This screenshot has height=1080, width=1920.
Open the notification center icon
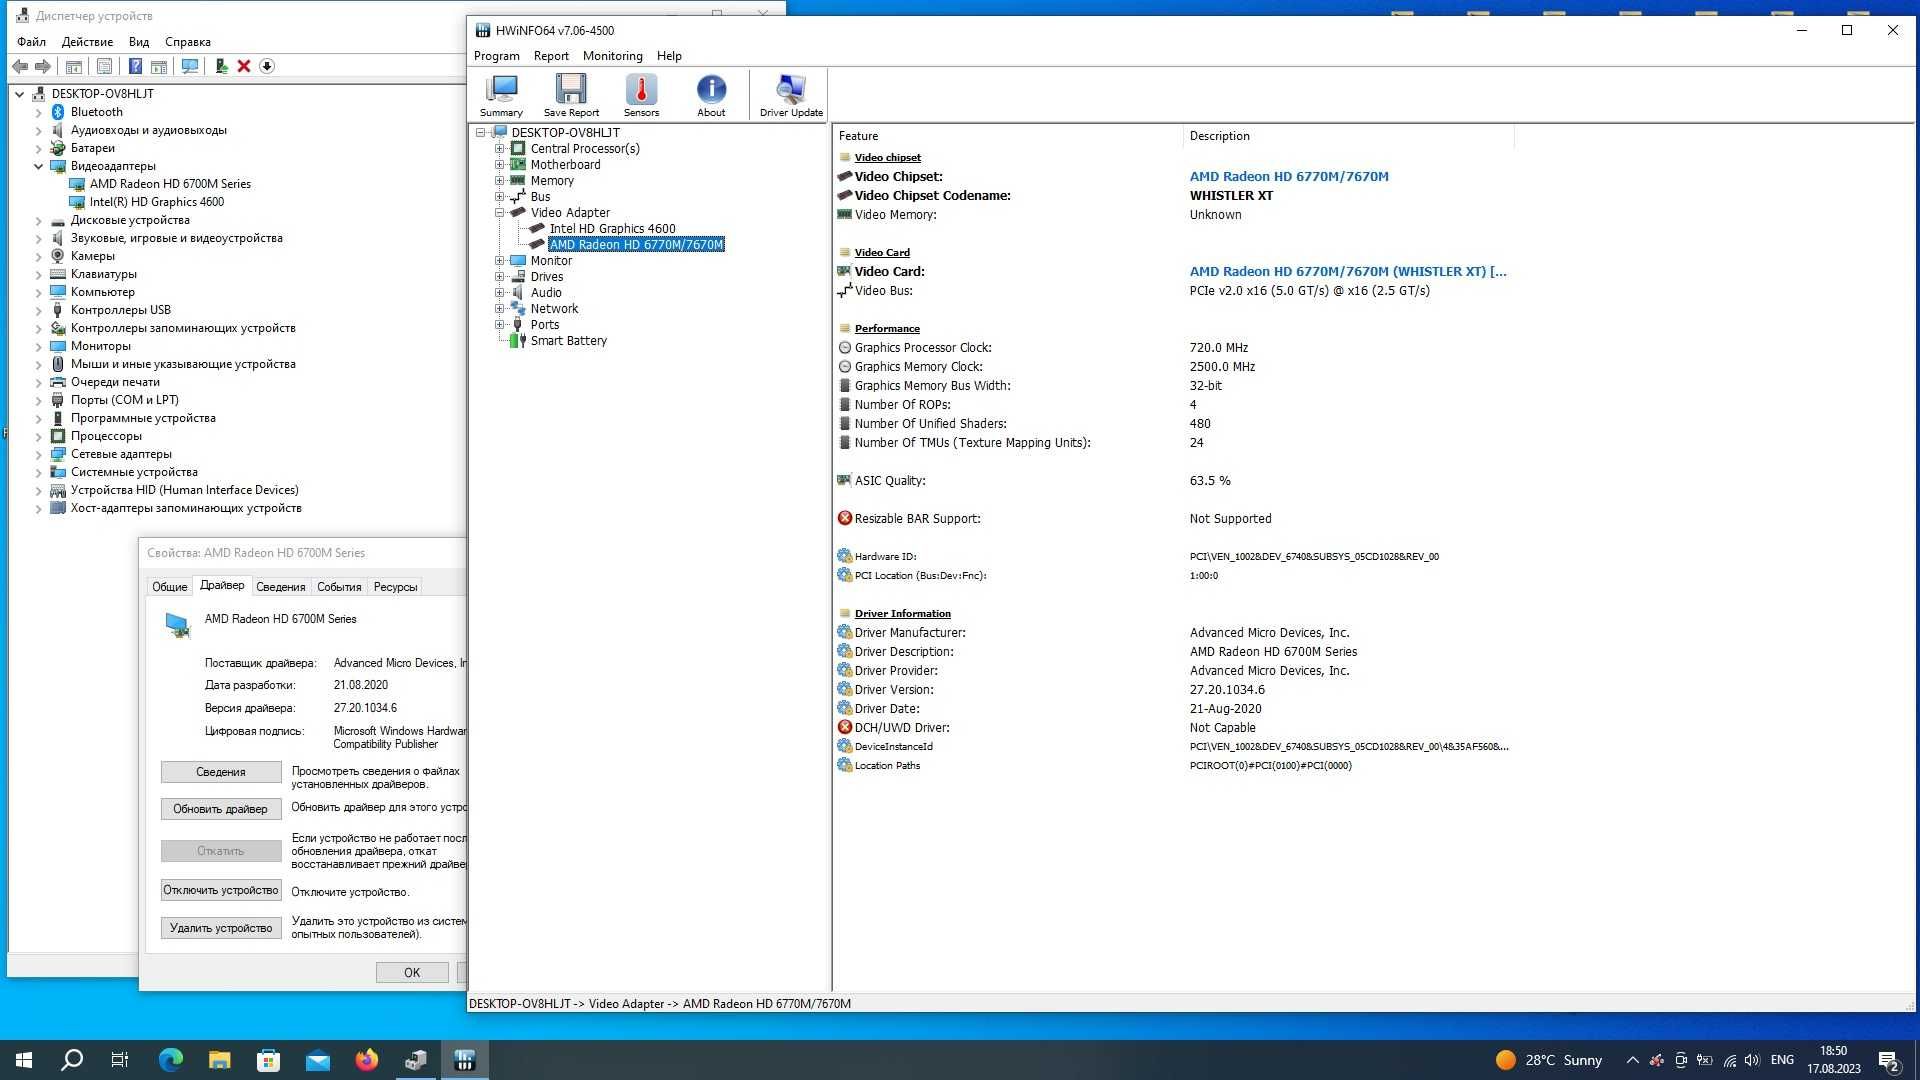[x=1888, y=1060]
